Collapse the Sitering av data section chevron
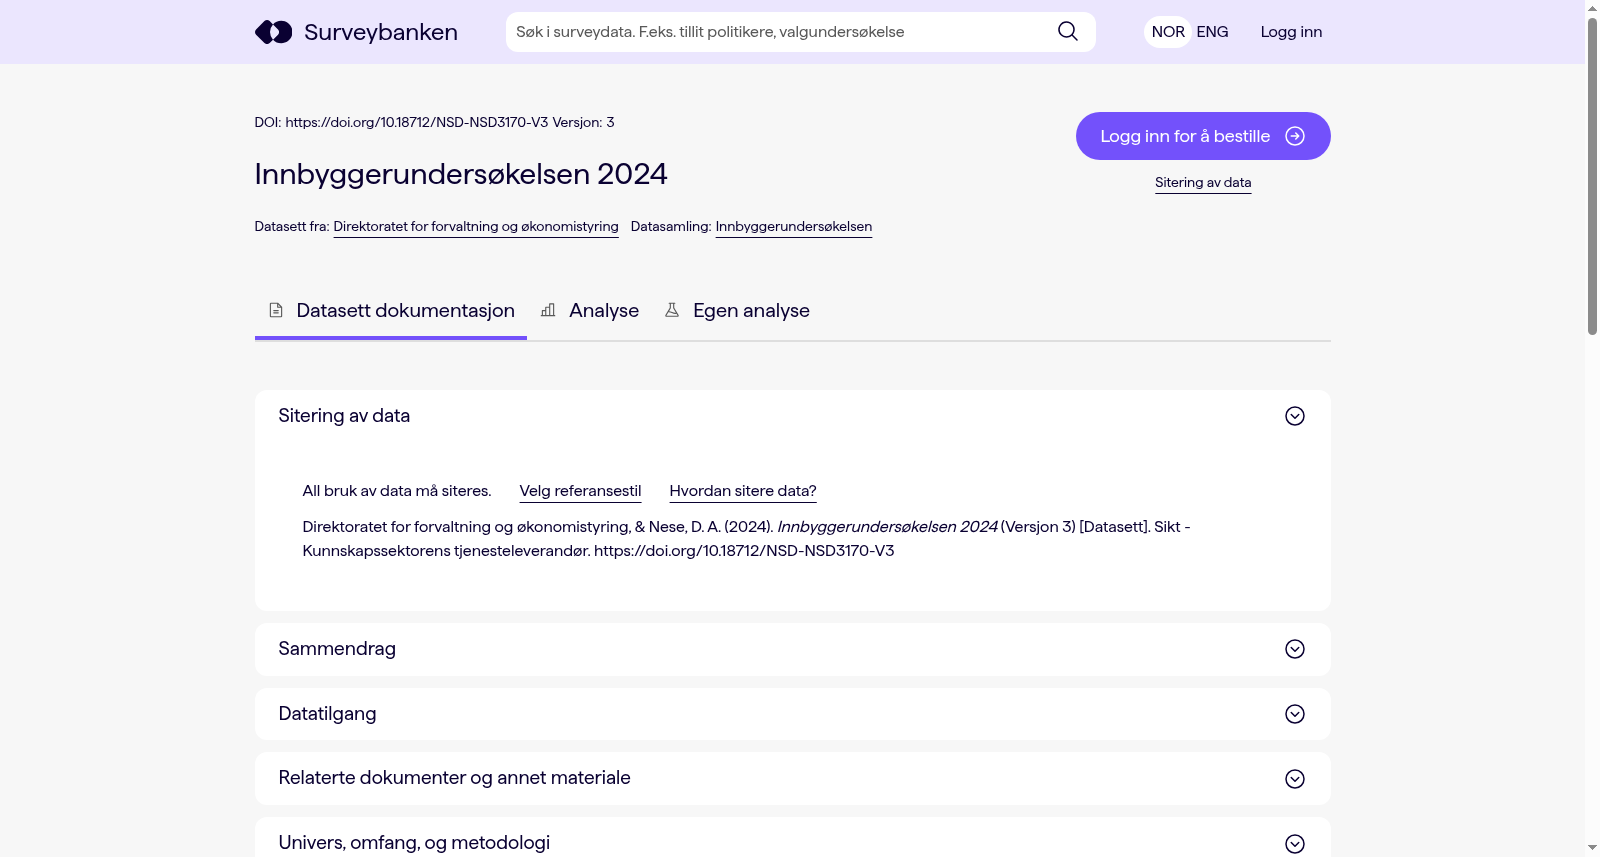 coord(1295,416)
